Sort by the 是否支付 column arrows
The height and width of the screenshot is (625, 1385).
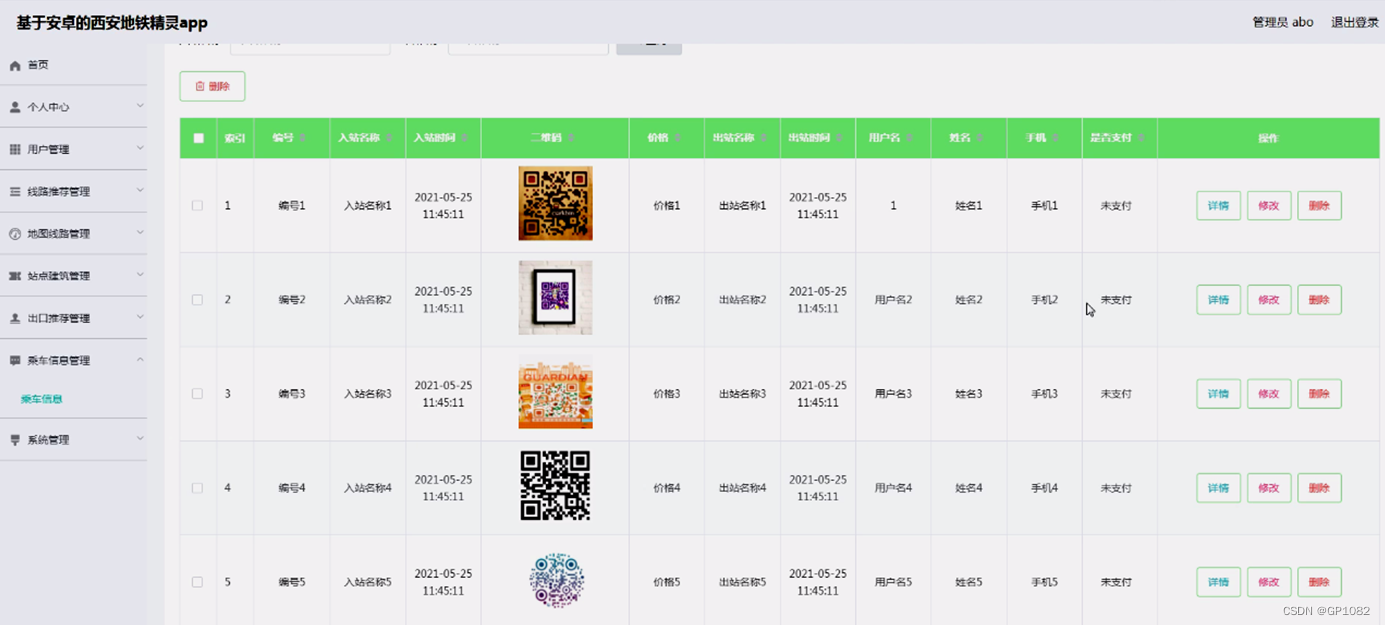[x=1142, y=138]
